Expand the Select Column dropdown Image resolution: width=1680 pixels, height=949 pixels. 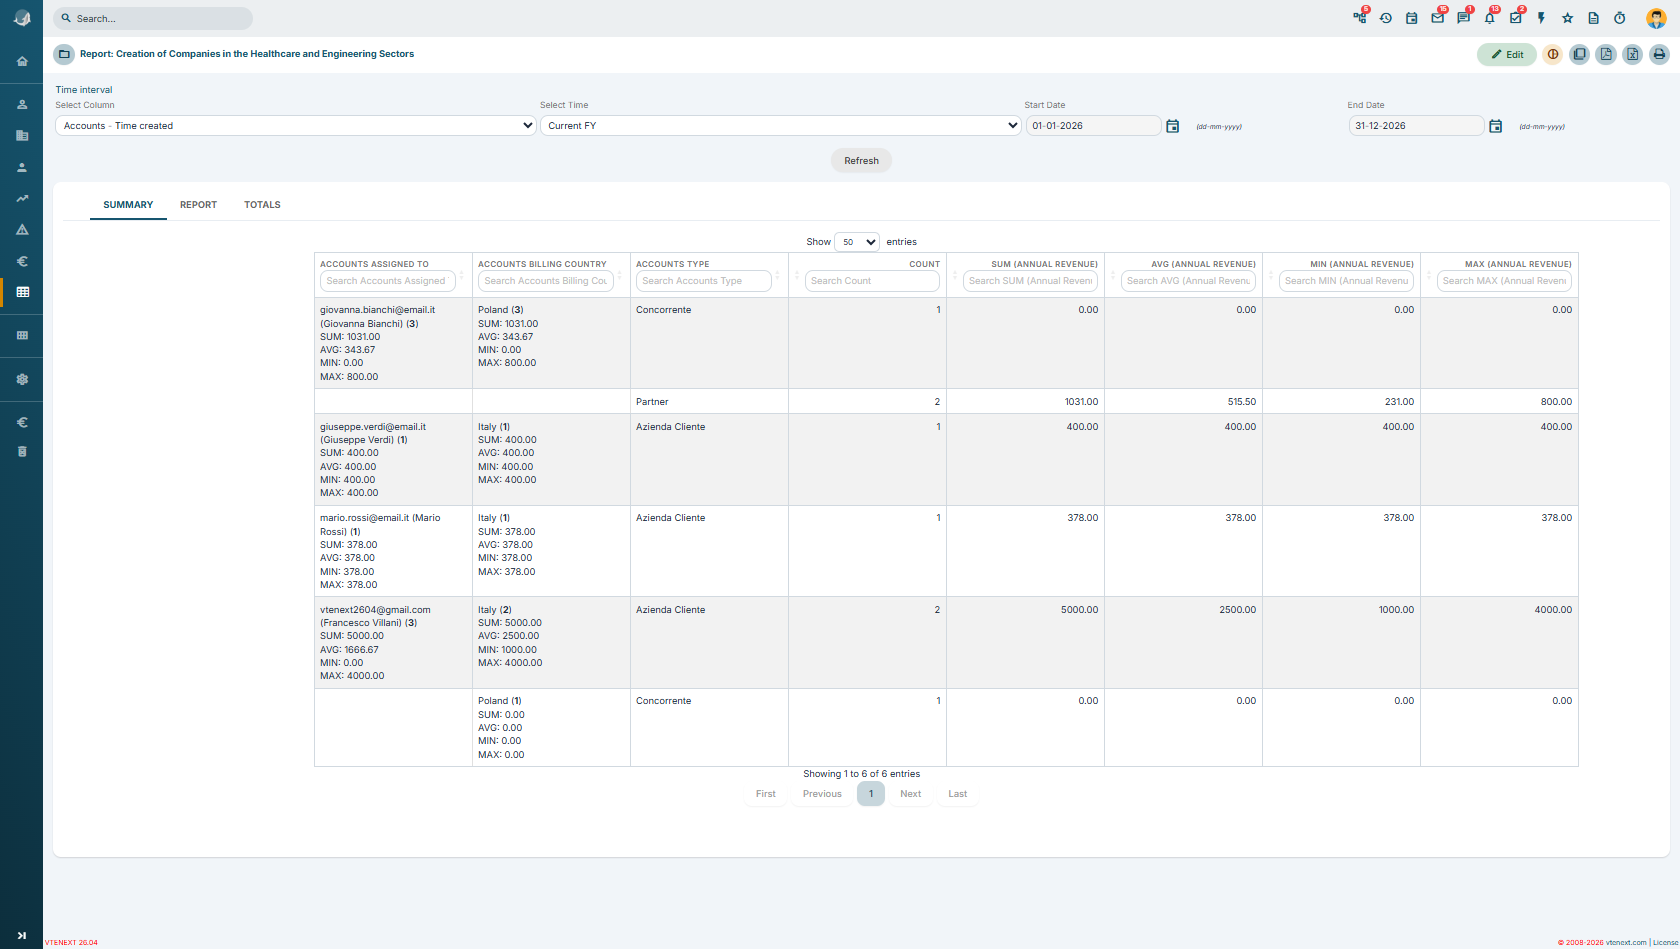point(296,126)
